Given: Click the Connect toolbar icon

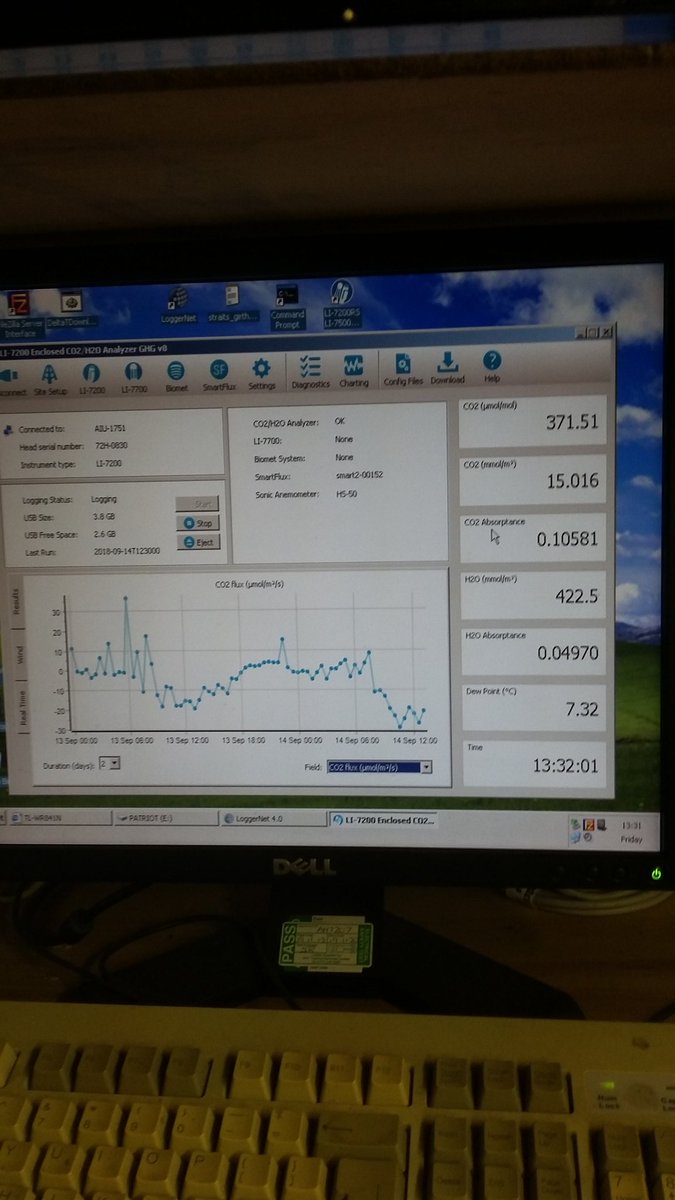Looking at the screenshot, I should [x=10, y=381].
